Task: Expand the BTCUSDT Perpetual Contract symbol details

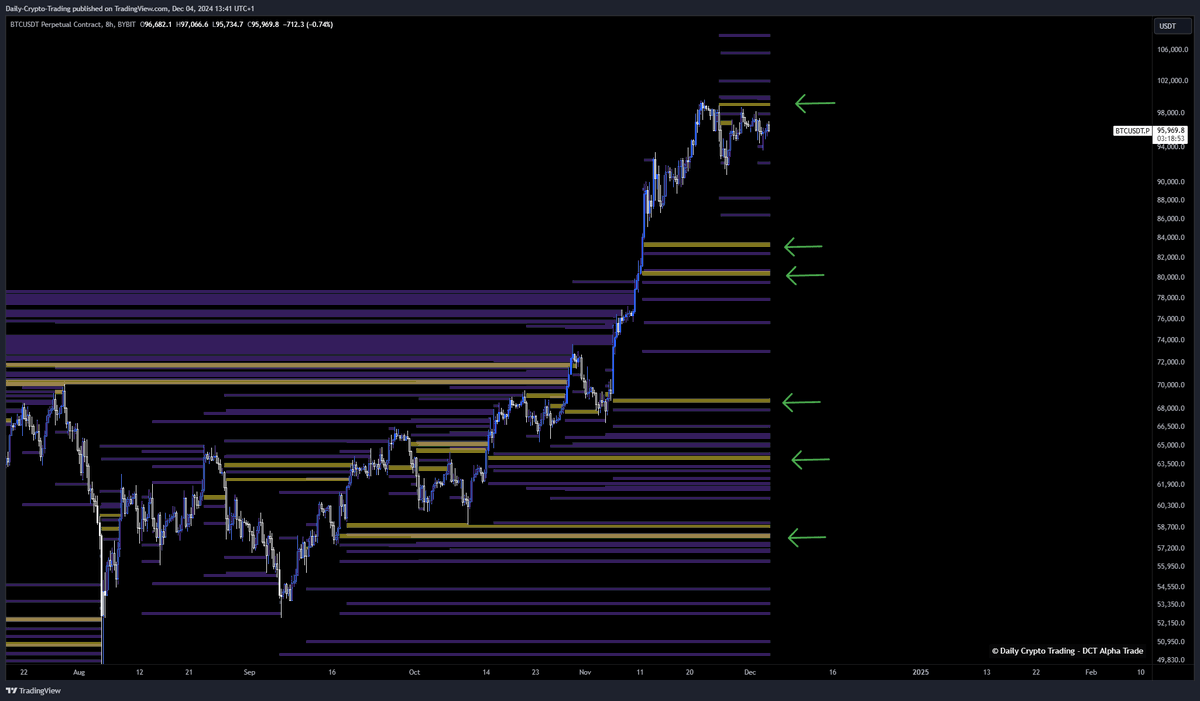Action: point(55,24)
